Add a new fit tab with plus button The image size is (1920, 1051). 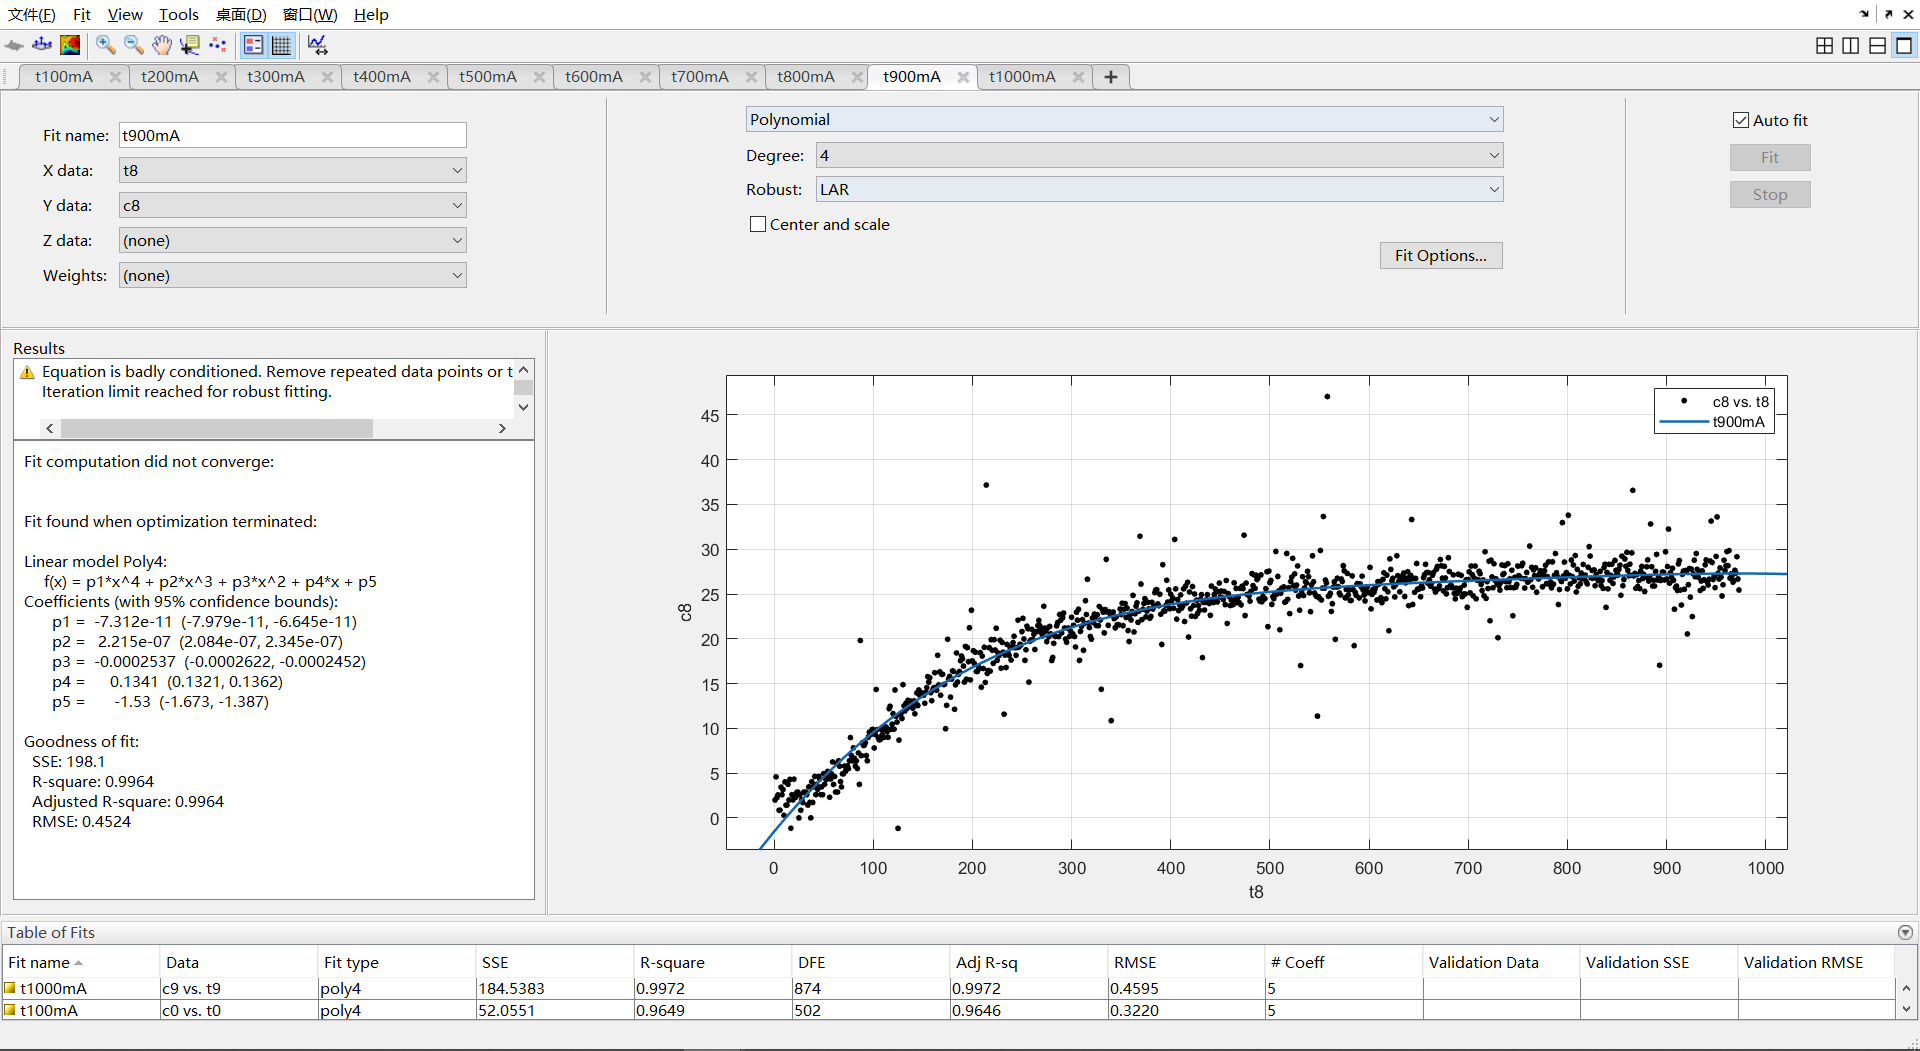pyautogui.click(x=1111, y=77)
